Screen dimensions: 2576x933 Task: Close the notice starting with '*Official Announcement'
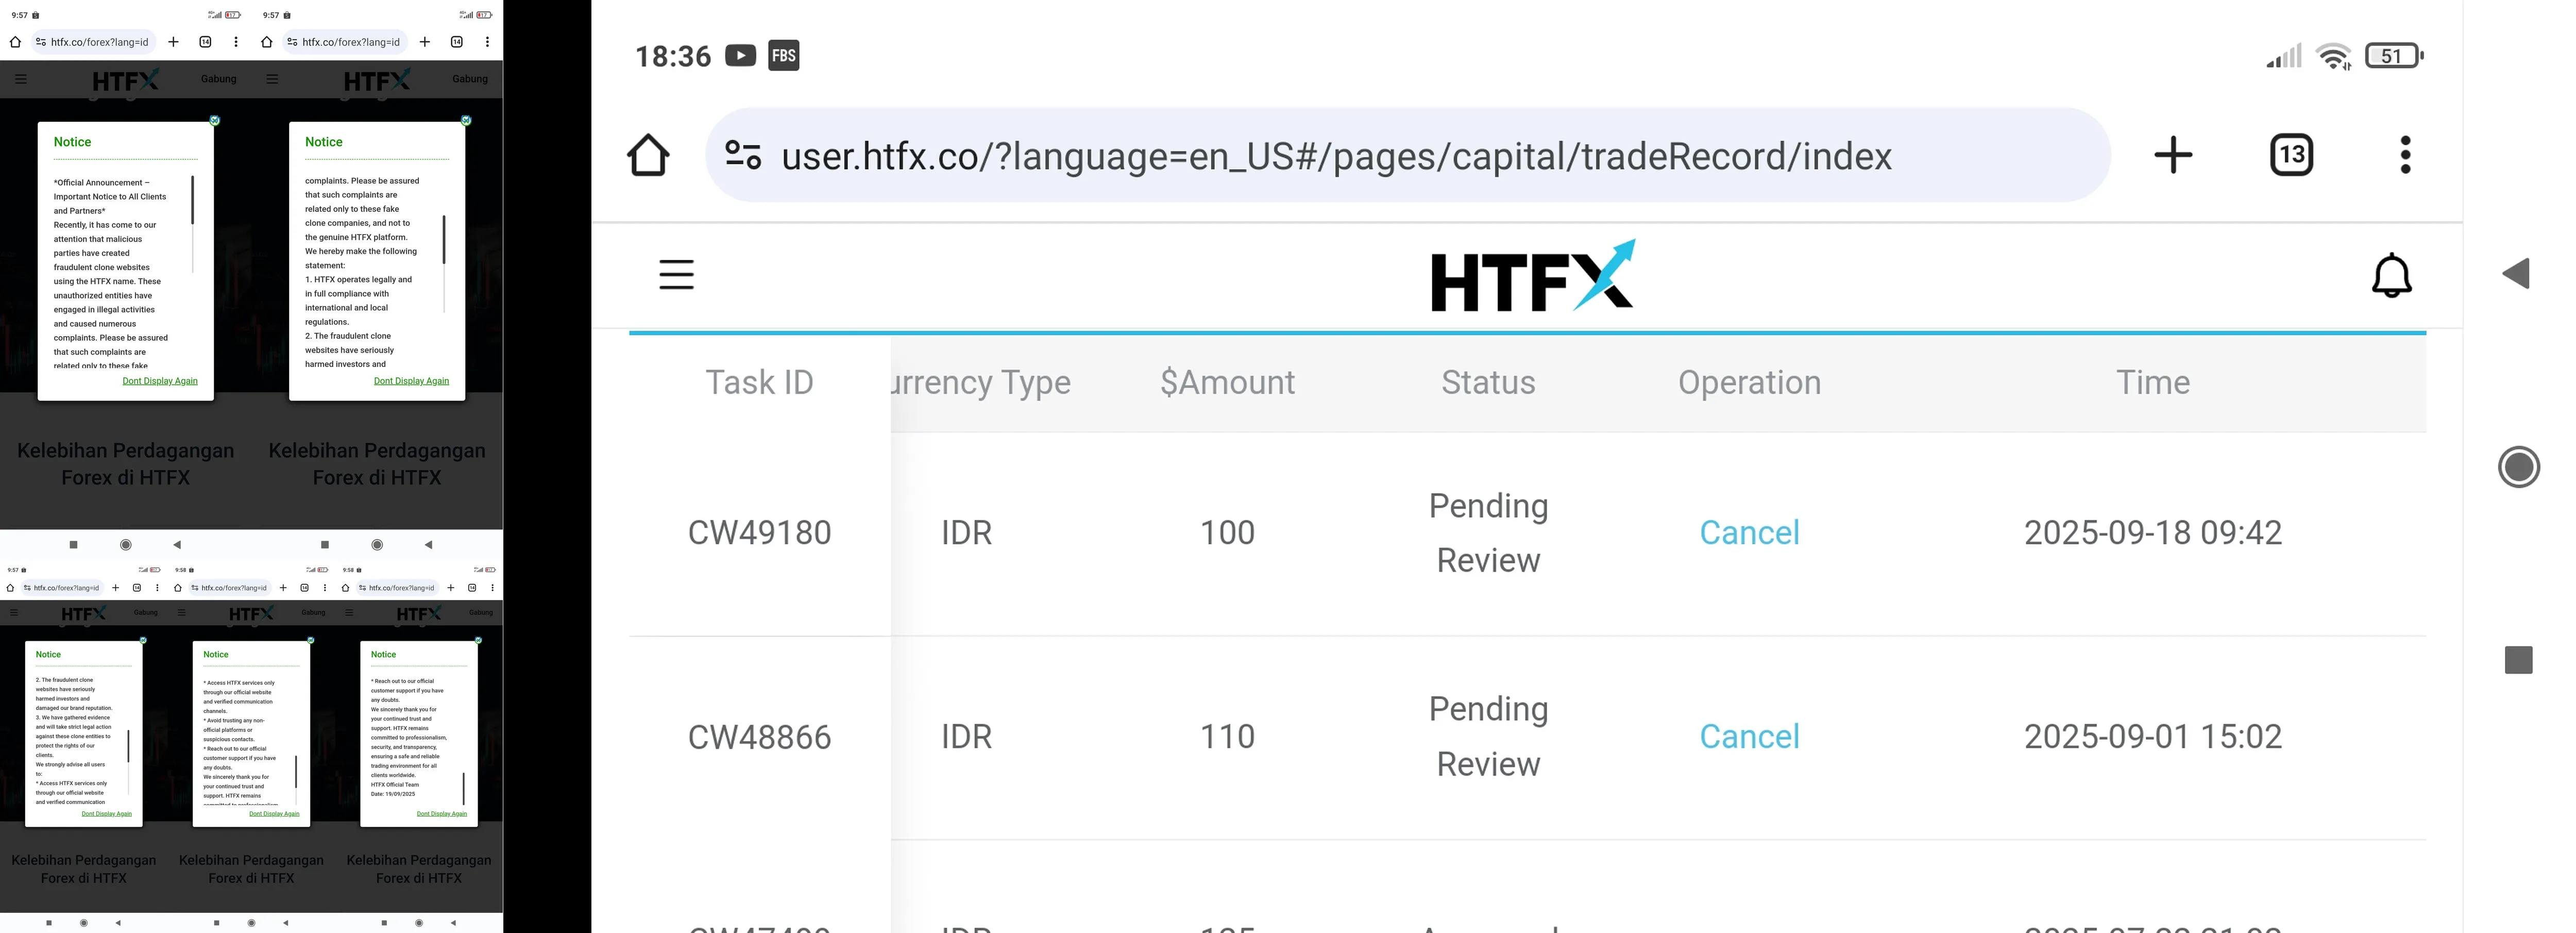[x=214, y=121]
